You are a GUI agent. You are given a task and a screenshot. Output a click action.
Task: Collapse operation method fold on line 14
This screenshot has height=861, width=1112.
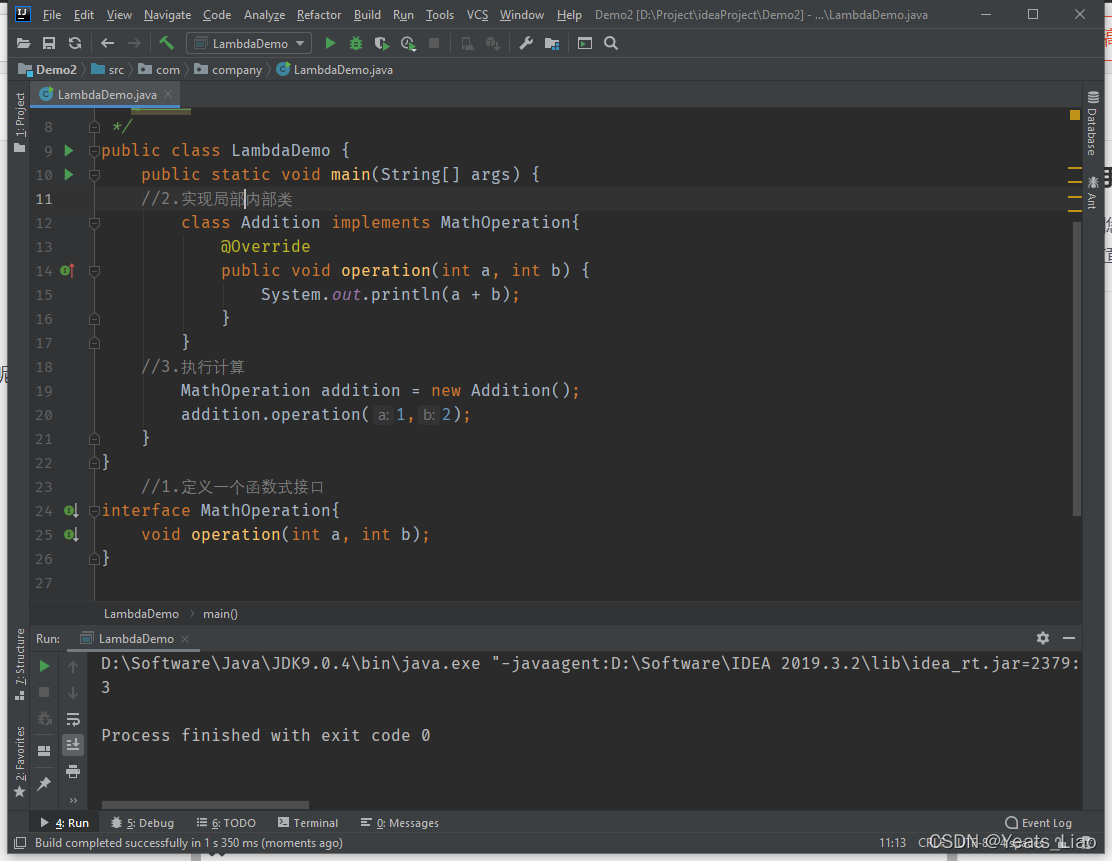[x=94, y=271]
